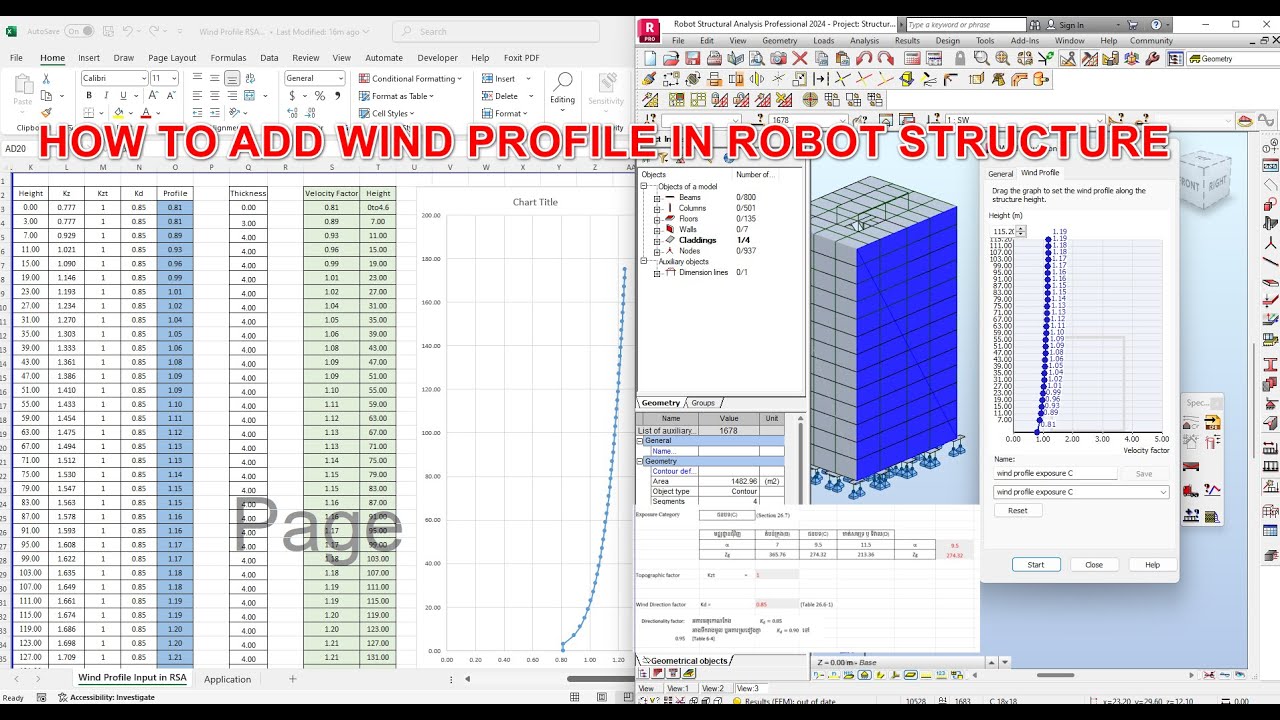Open the Robot Analysis menu
Viewport: 1280px width, 720px height.
point(864,41)
